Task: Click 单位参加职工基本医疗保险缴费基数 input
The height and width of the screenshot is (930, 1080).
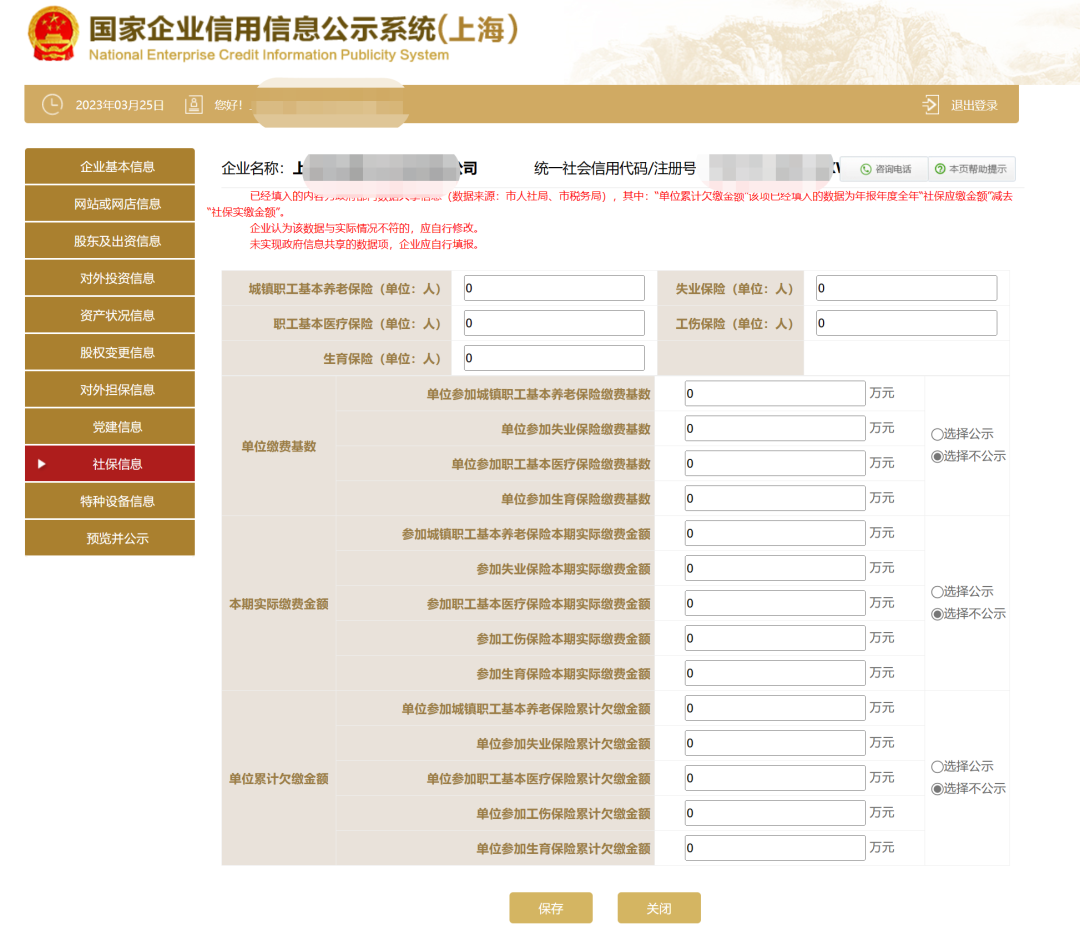Action: point(775,464)
